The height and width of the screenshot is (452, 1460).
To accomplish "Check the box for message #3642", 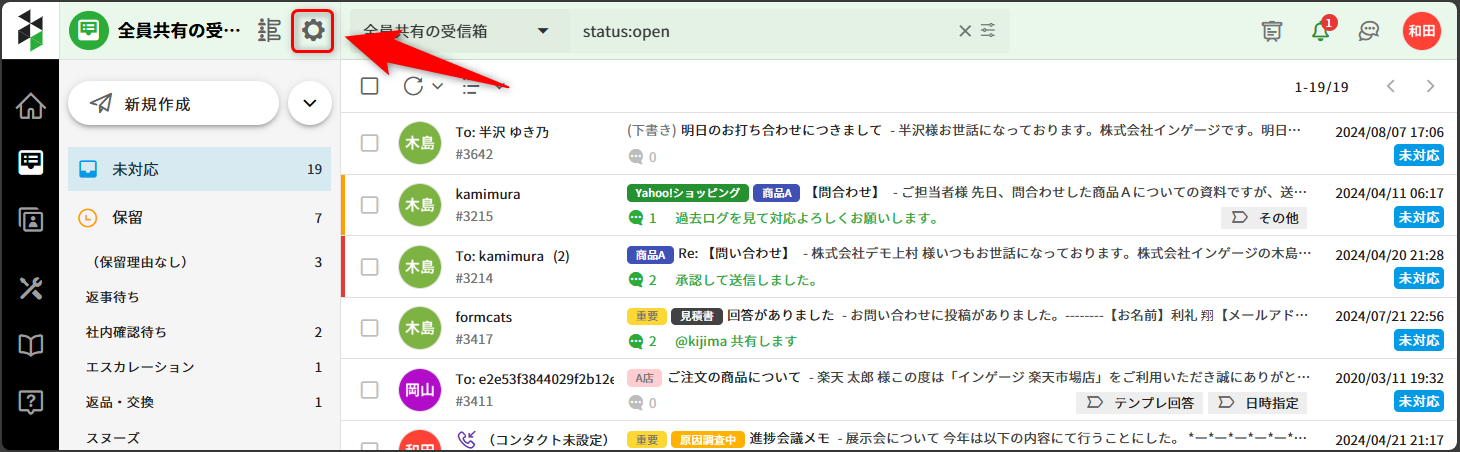I will coord(370,143).
